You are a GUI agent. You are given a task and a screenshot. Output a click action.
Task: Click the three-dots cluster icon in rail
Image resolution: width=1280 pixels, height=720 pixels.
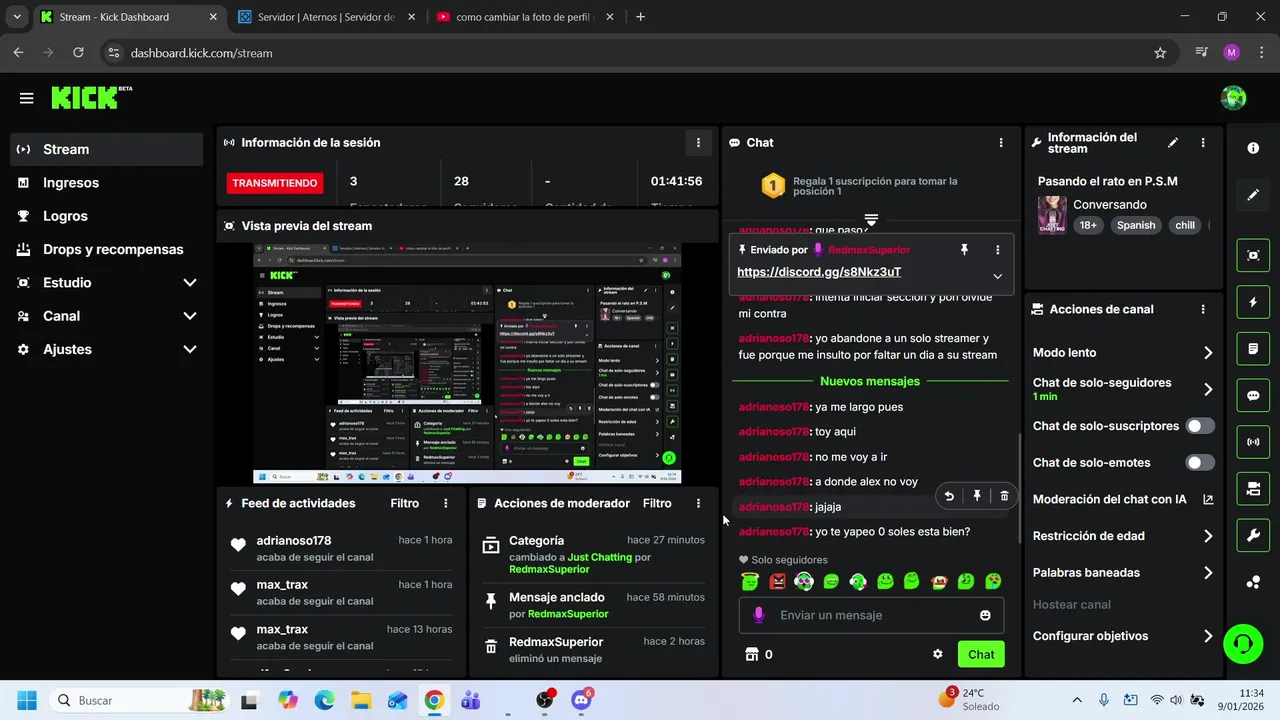click(x=1253, y=582)
